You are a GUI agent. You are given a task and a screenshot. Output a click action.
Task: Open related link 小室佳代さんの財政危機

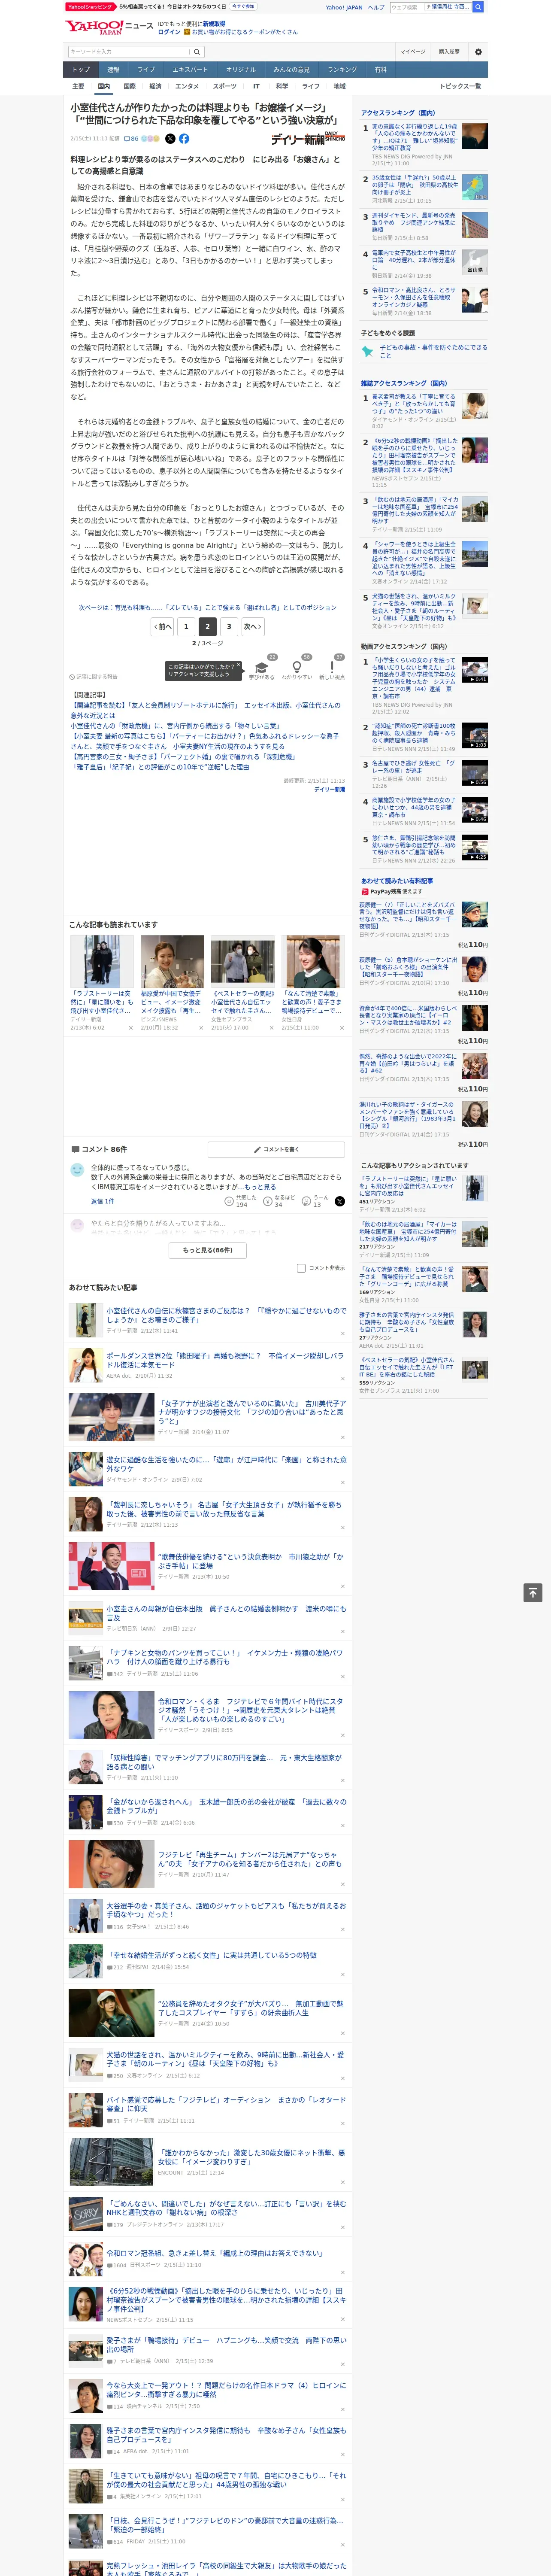175,726
